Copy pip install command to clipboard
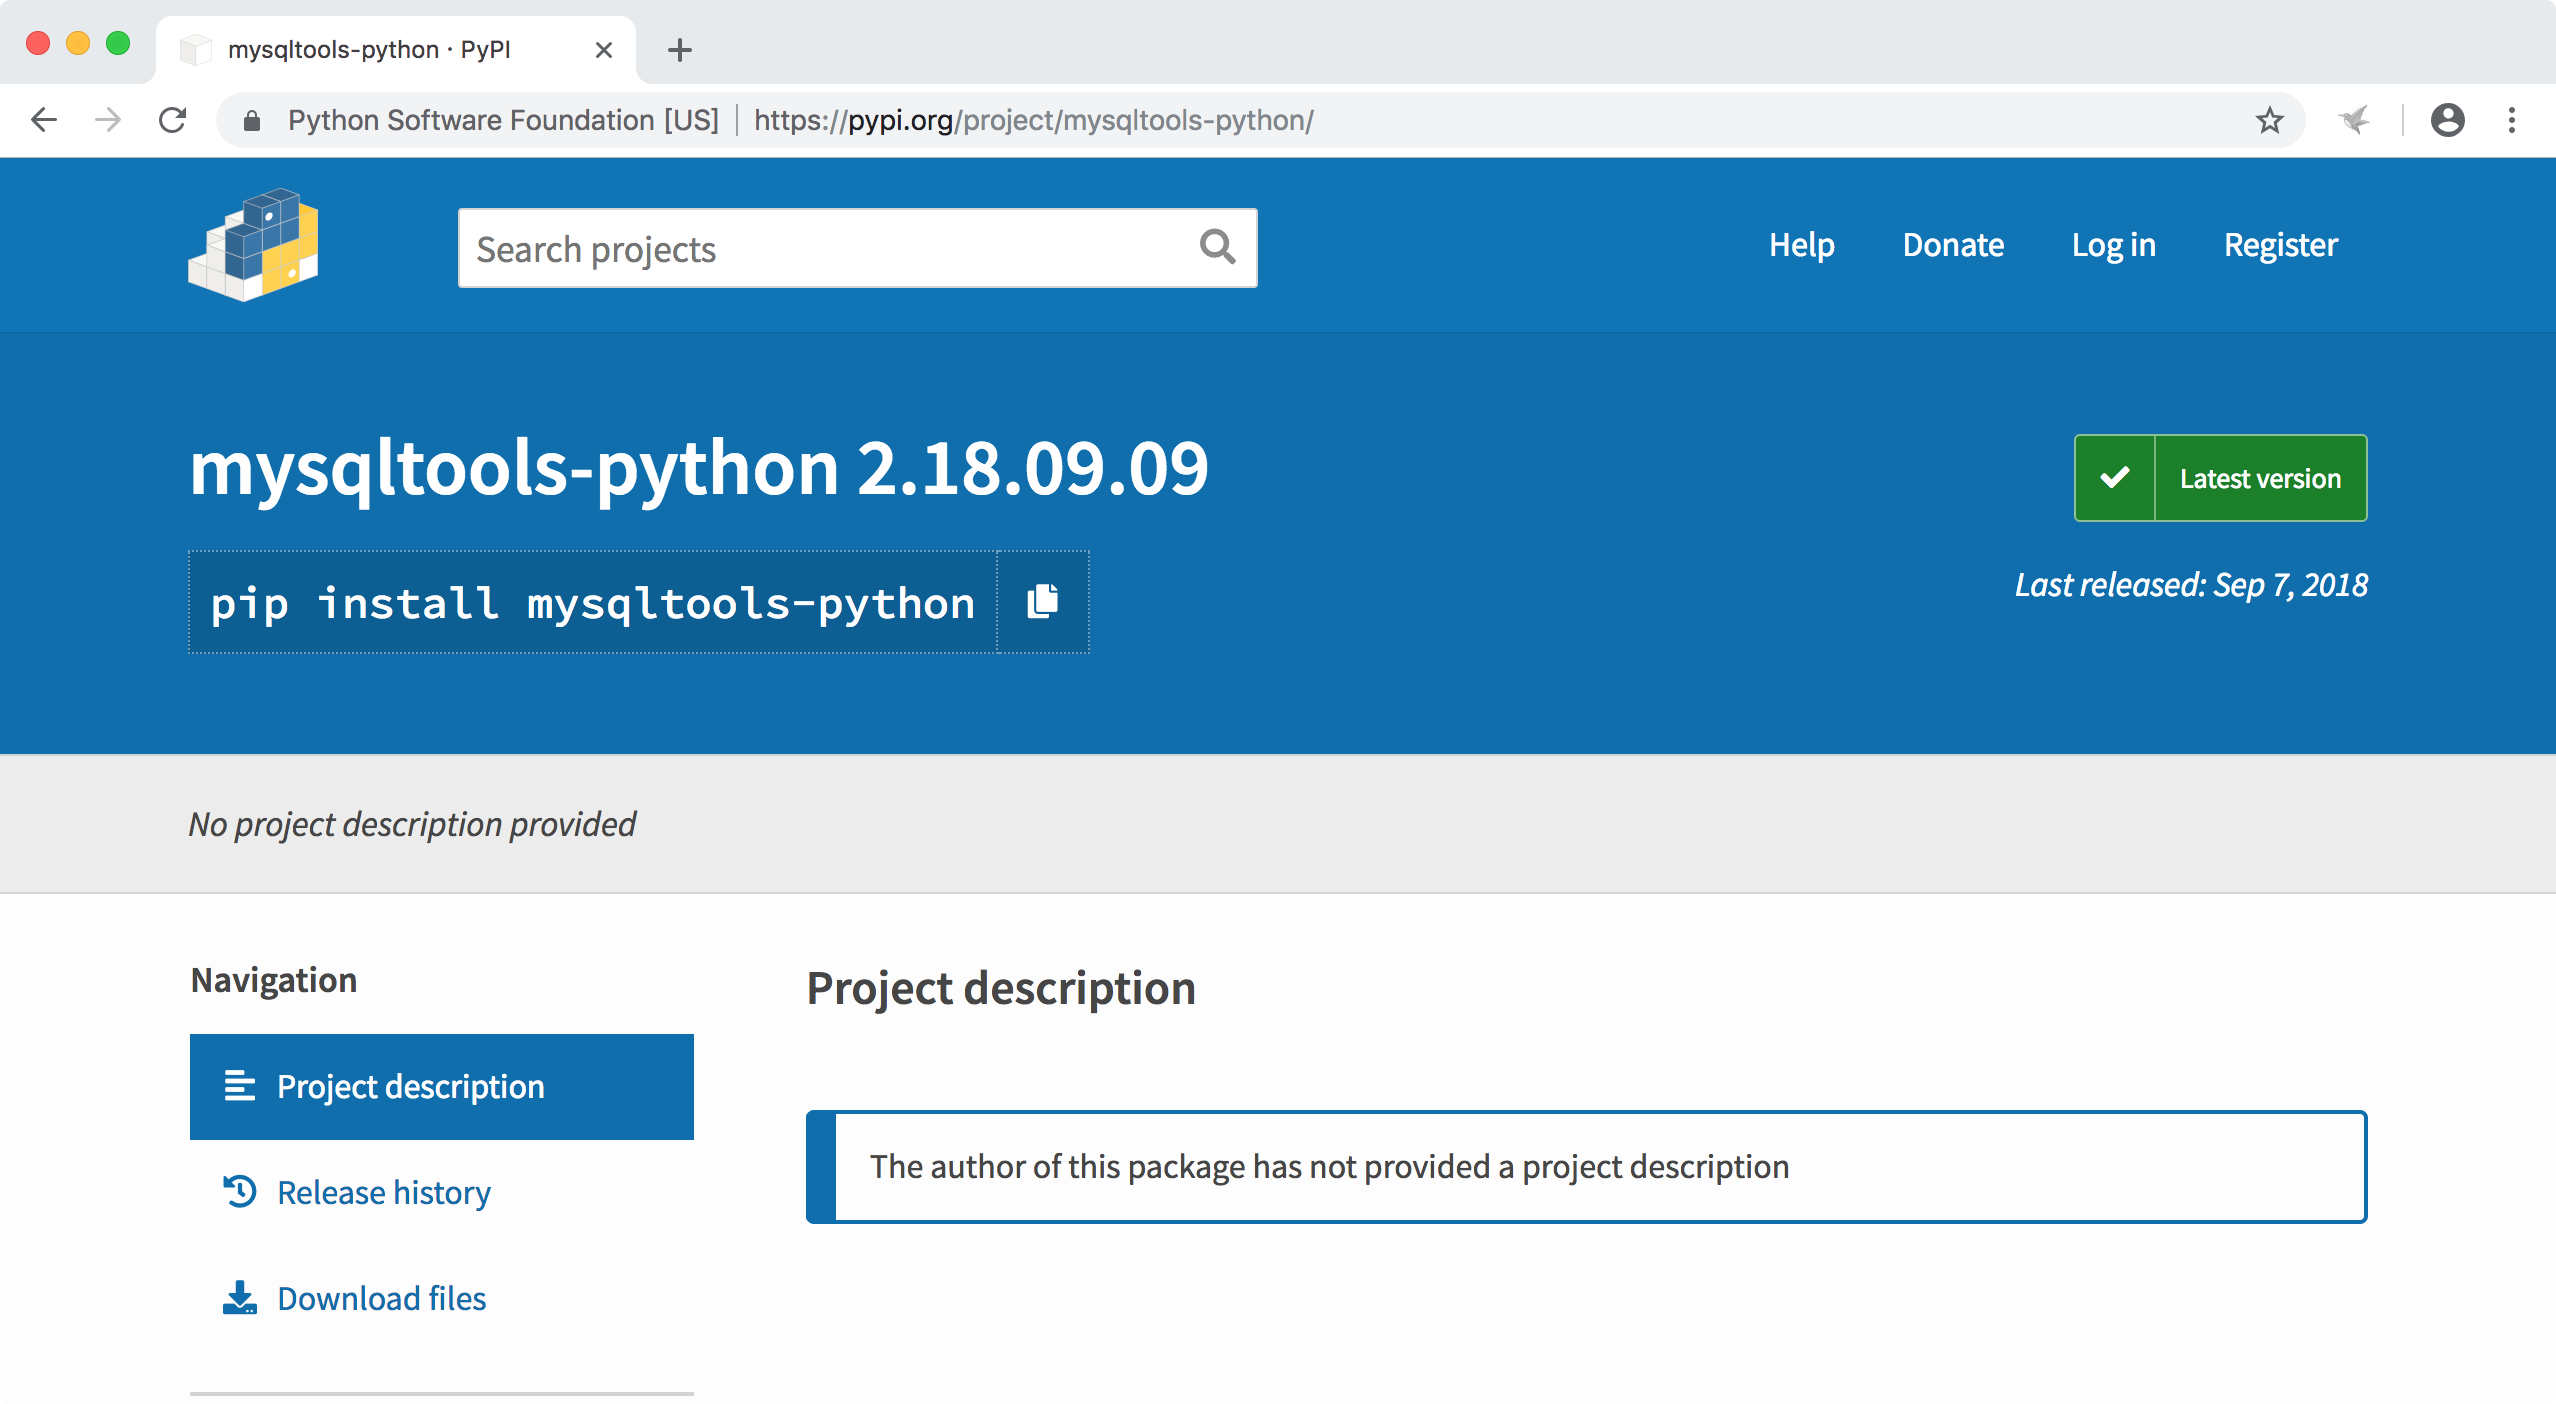Screen dimensions: 2556x1404 click(x=1042, y=602)
